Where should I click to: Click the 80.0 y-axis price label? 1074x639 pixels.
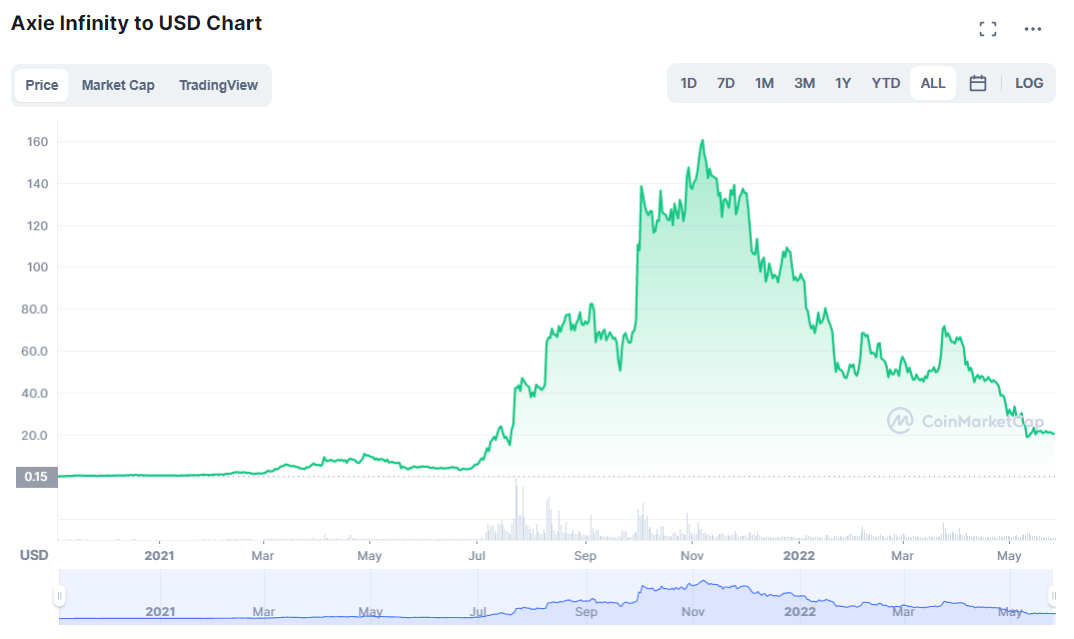[x=34, y=309]
